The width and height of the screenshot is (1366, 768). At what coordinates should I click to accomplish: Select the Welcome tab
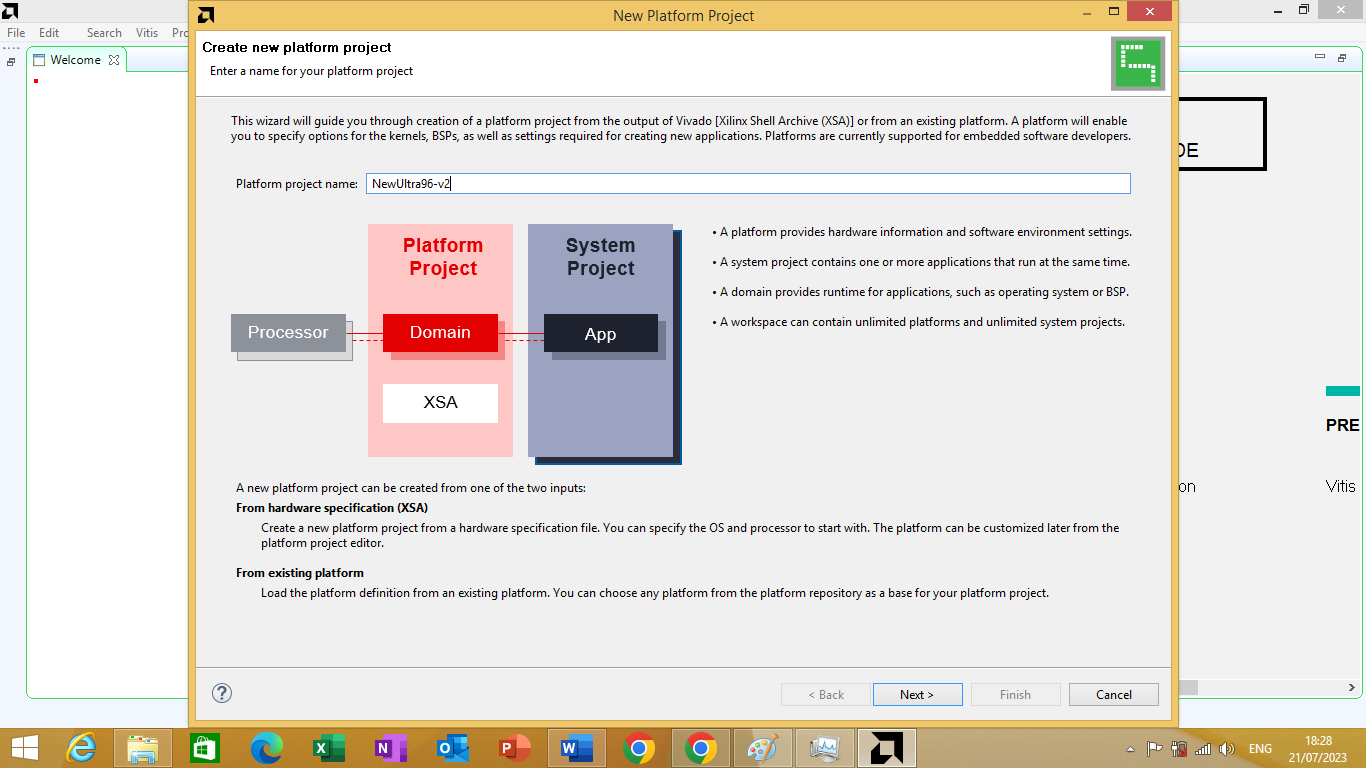click(x=75, y=60)
